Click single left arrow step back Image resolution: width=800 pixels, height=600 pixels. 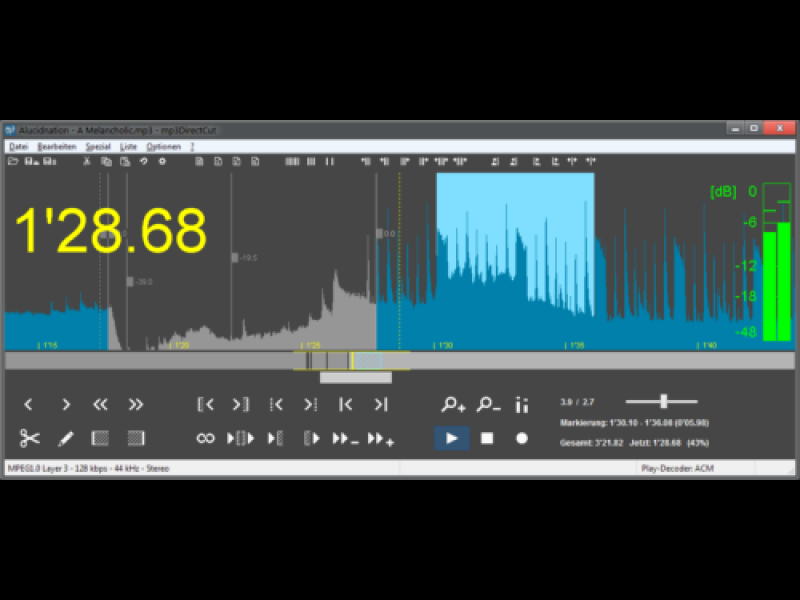click(28, 405)
